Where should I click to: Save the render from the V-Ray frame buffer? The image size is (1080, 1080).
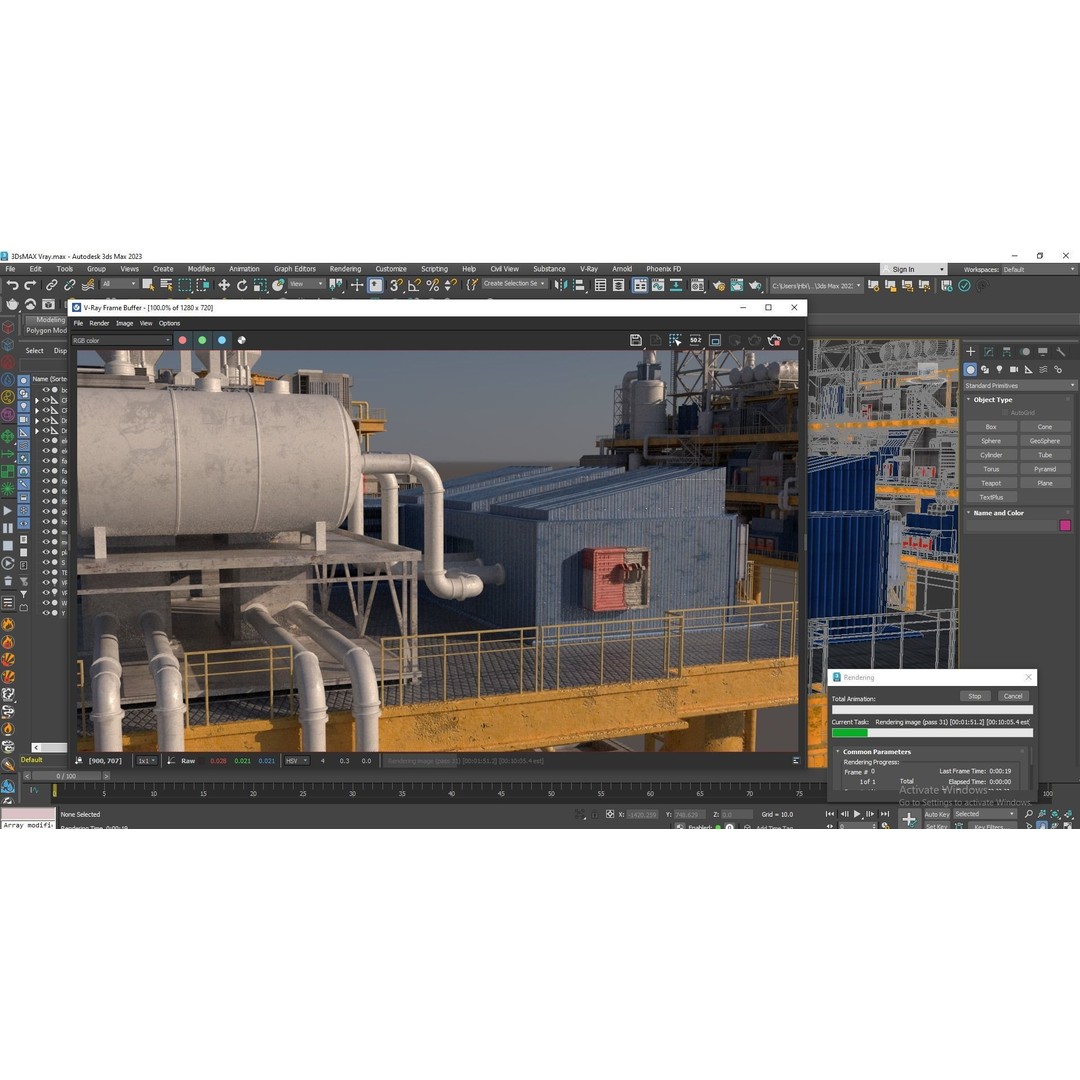pyautogui.click(x=636, y=340)
